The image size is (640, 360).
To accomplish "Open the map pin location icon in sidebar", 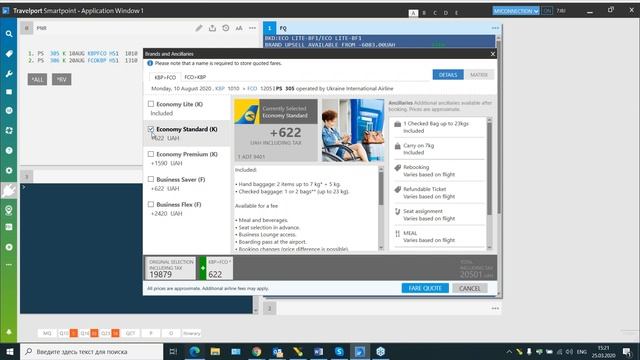I will (9, 210).
